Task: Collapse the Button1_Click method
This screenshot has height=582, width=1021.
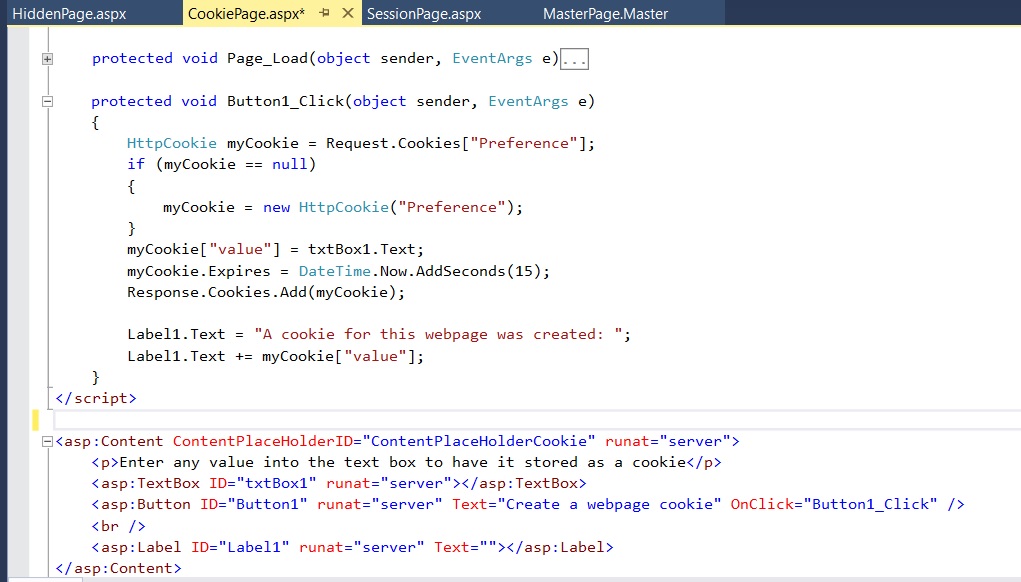Action: coord(48,102)
